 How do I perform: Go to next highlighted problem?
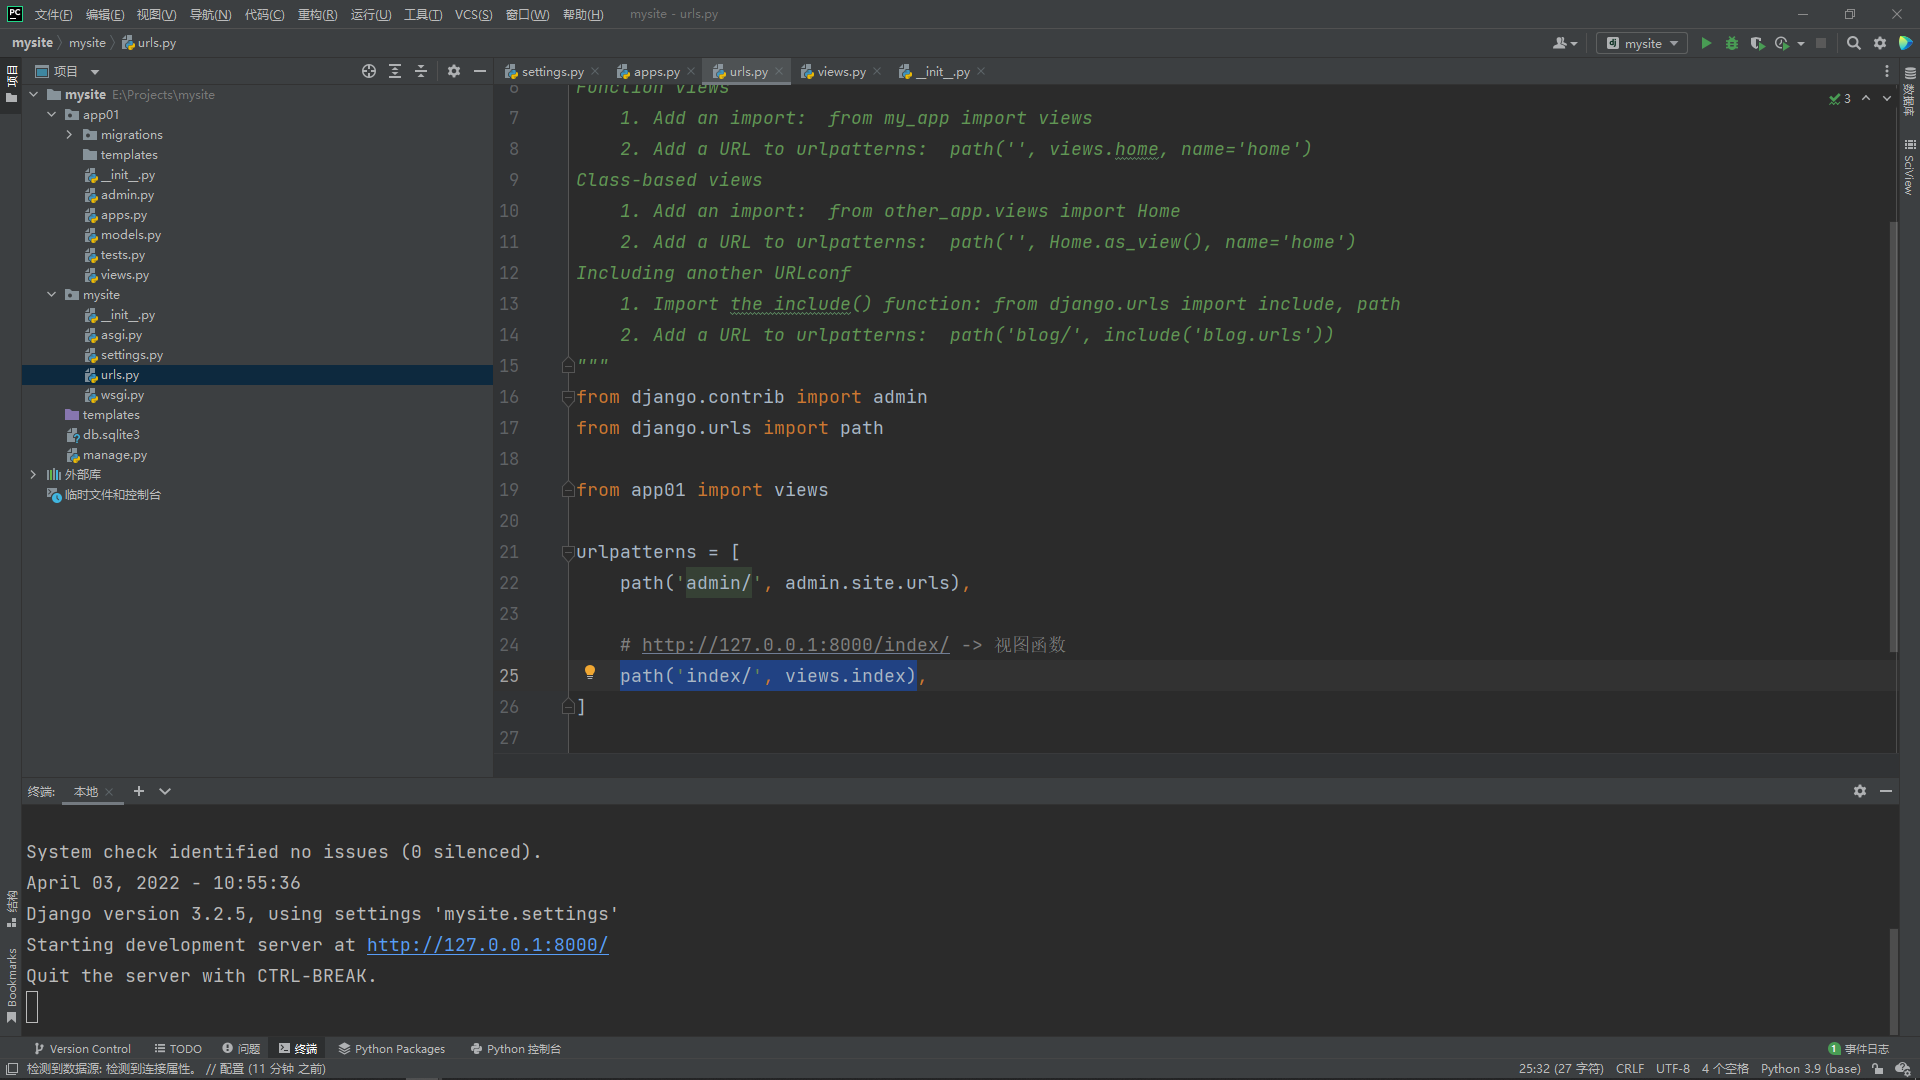(1887, 98)
